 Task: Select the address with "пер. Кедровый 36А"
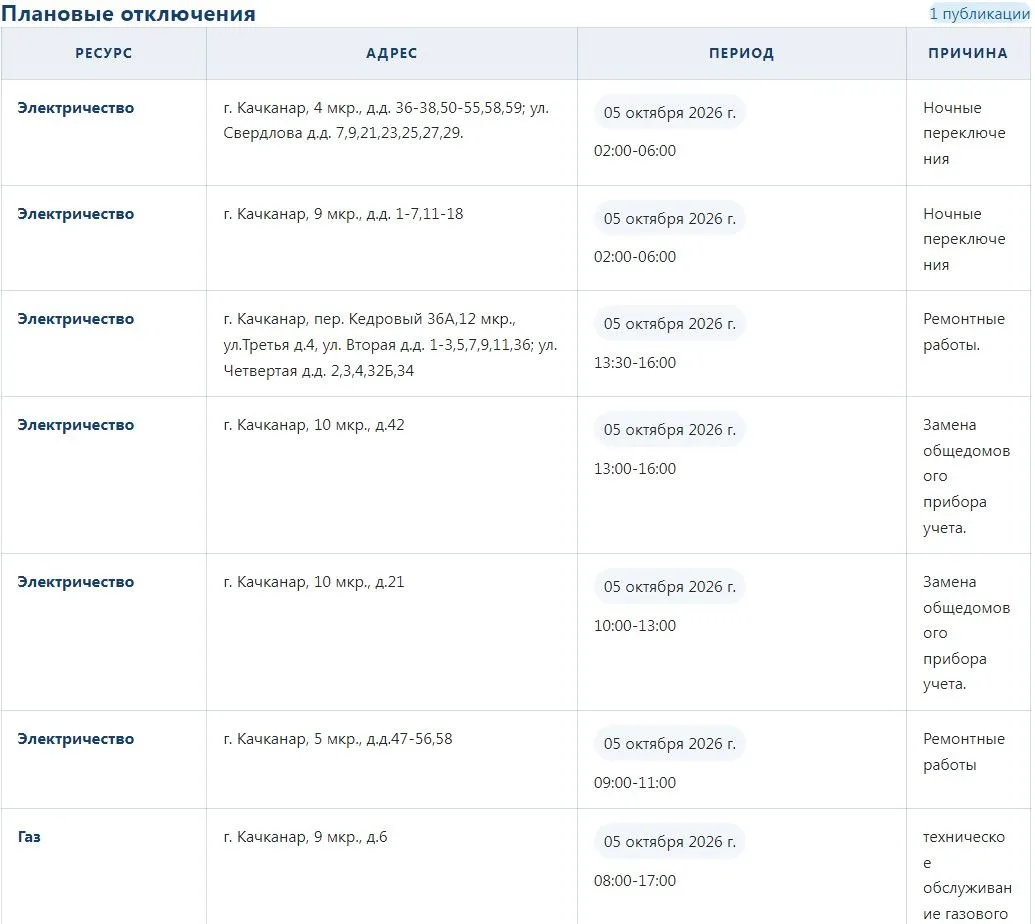tap(390, 345)
